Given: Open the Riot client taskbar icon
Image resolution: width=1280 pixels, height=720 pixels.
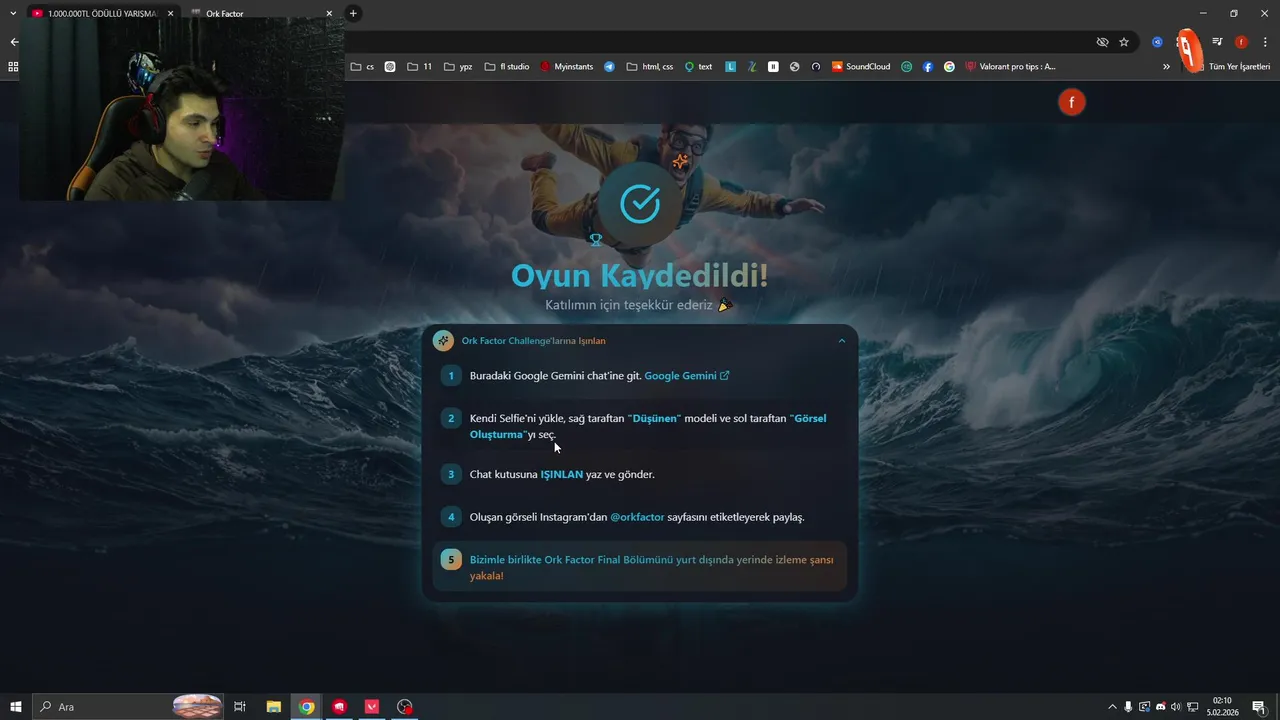Looking at the screenshot, I should pyautogui.click(x=340, y=707).
